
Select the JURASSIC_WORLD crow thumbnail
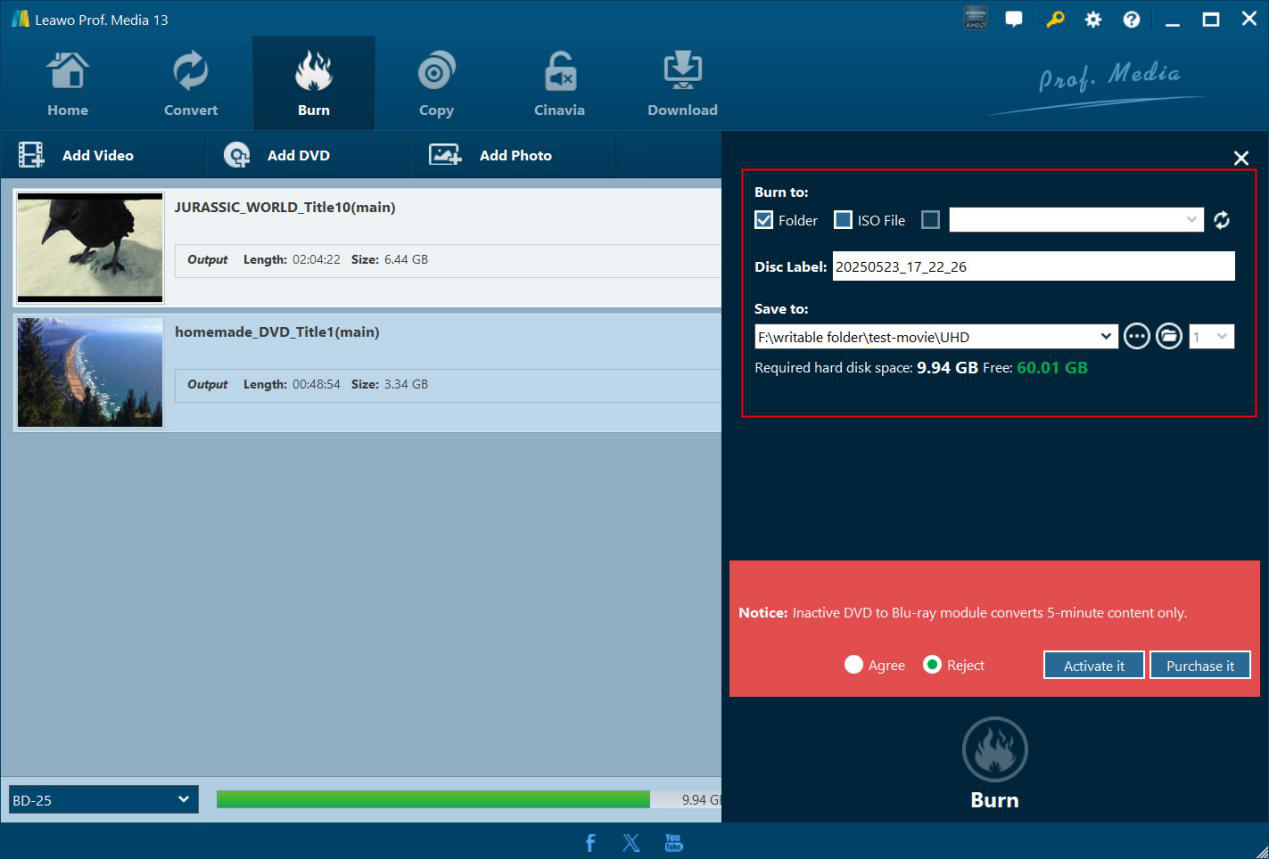[x=90, y=247]
